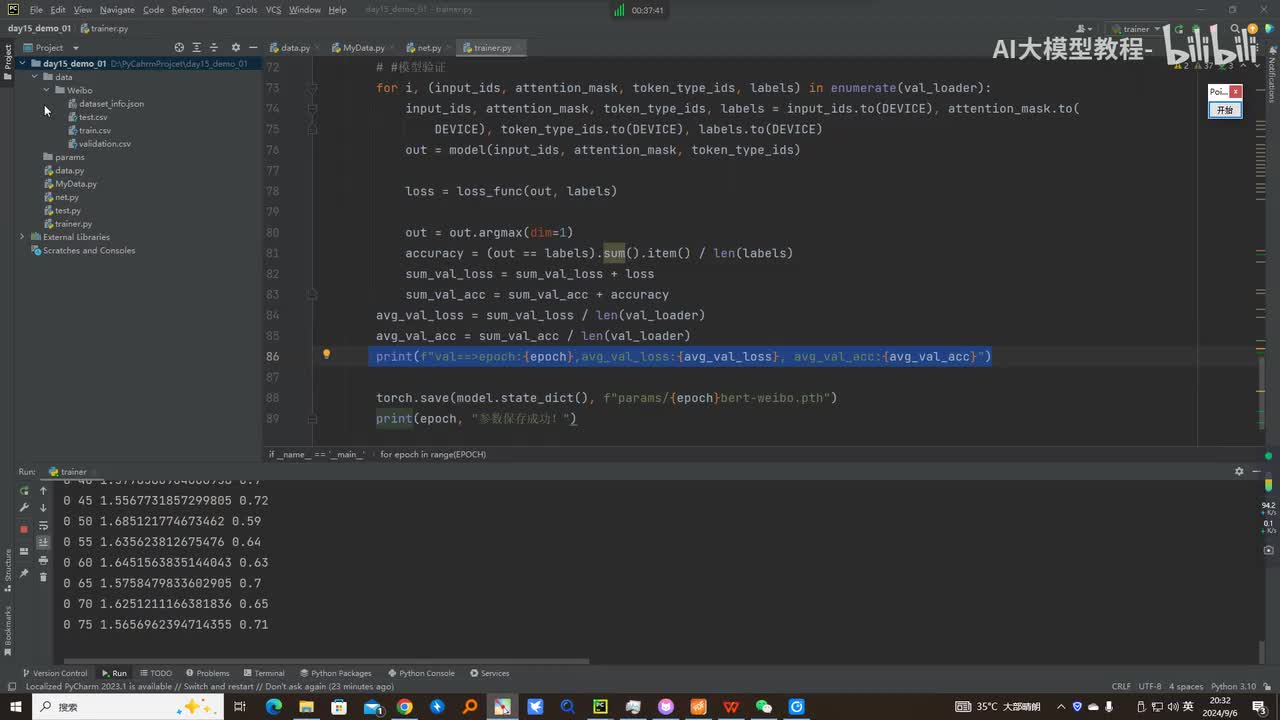The height and width of the screenshot is (720, 1280).
Task: Open net.py from Project tree
Action: [61, 197]
